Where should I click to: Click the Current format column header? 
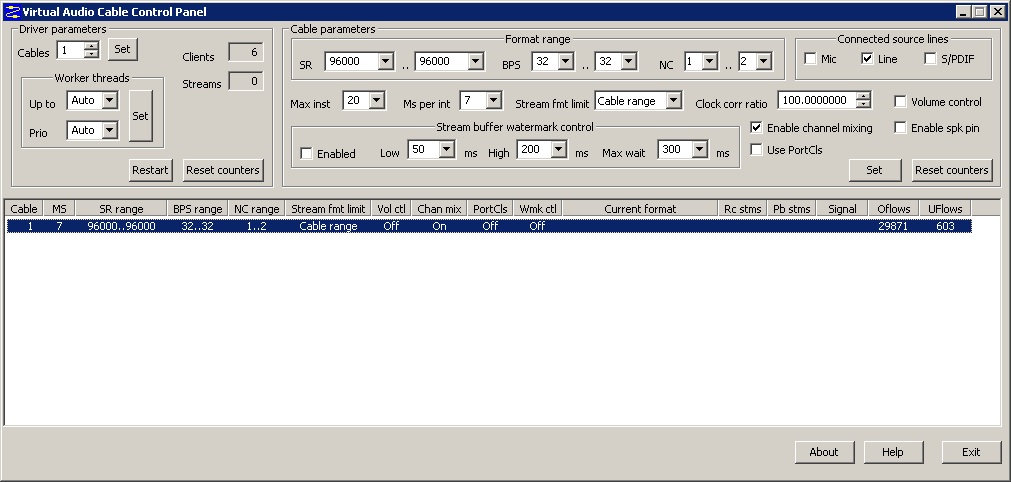point(640,209)
